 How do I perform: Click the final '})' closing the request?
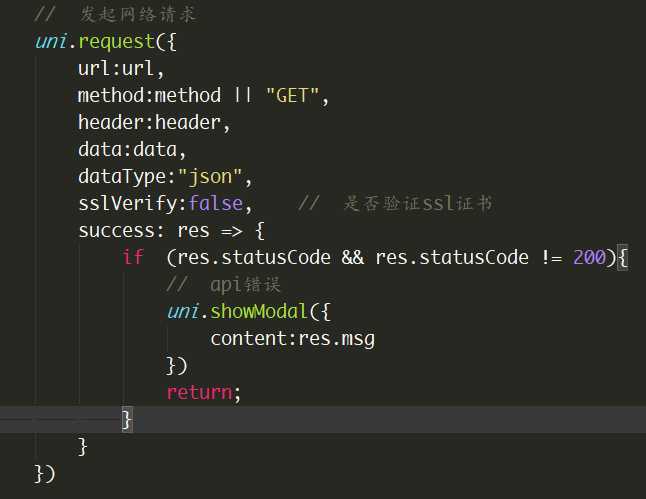tap(44, 474)
